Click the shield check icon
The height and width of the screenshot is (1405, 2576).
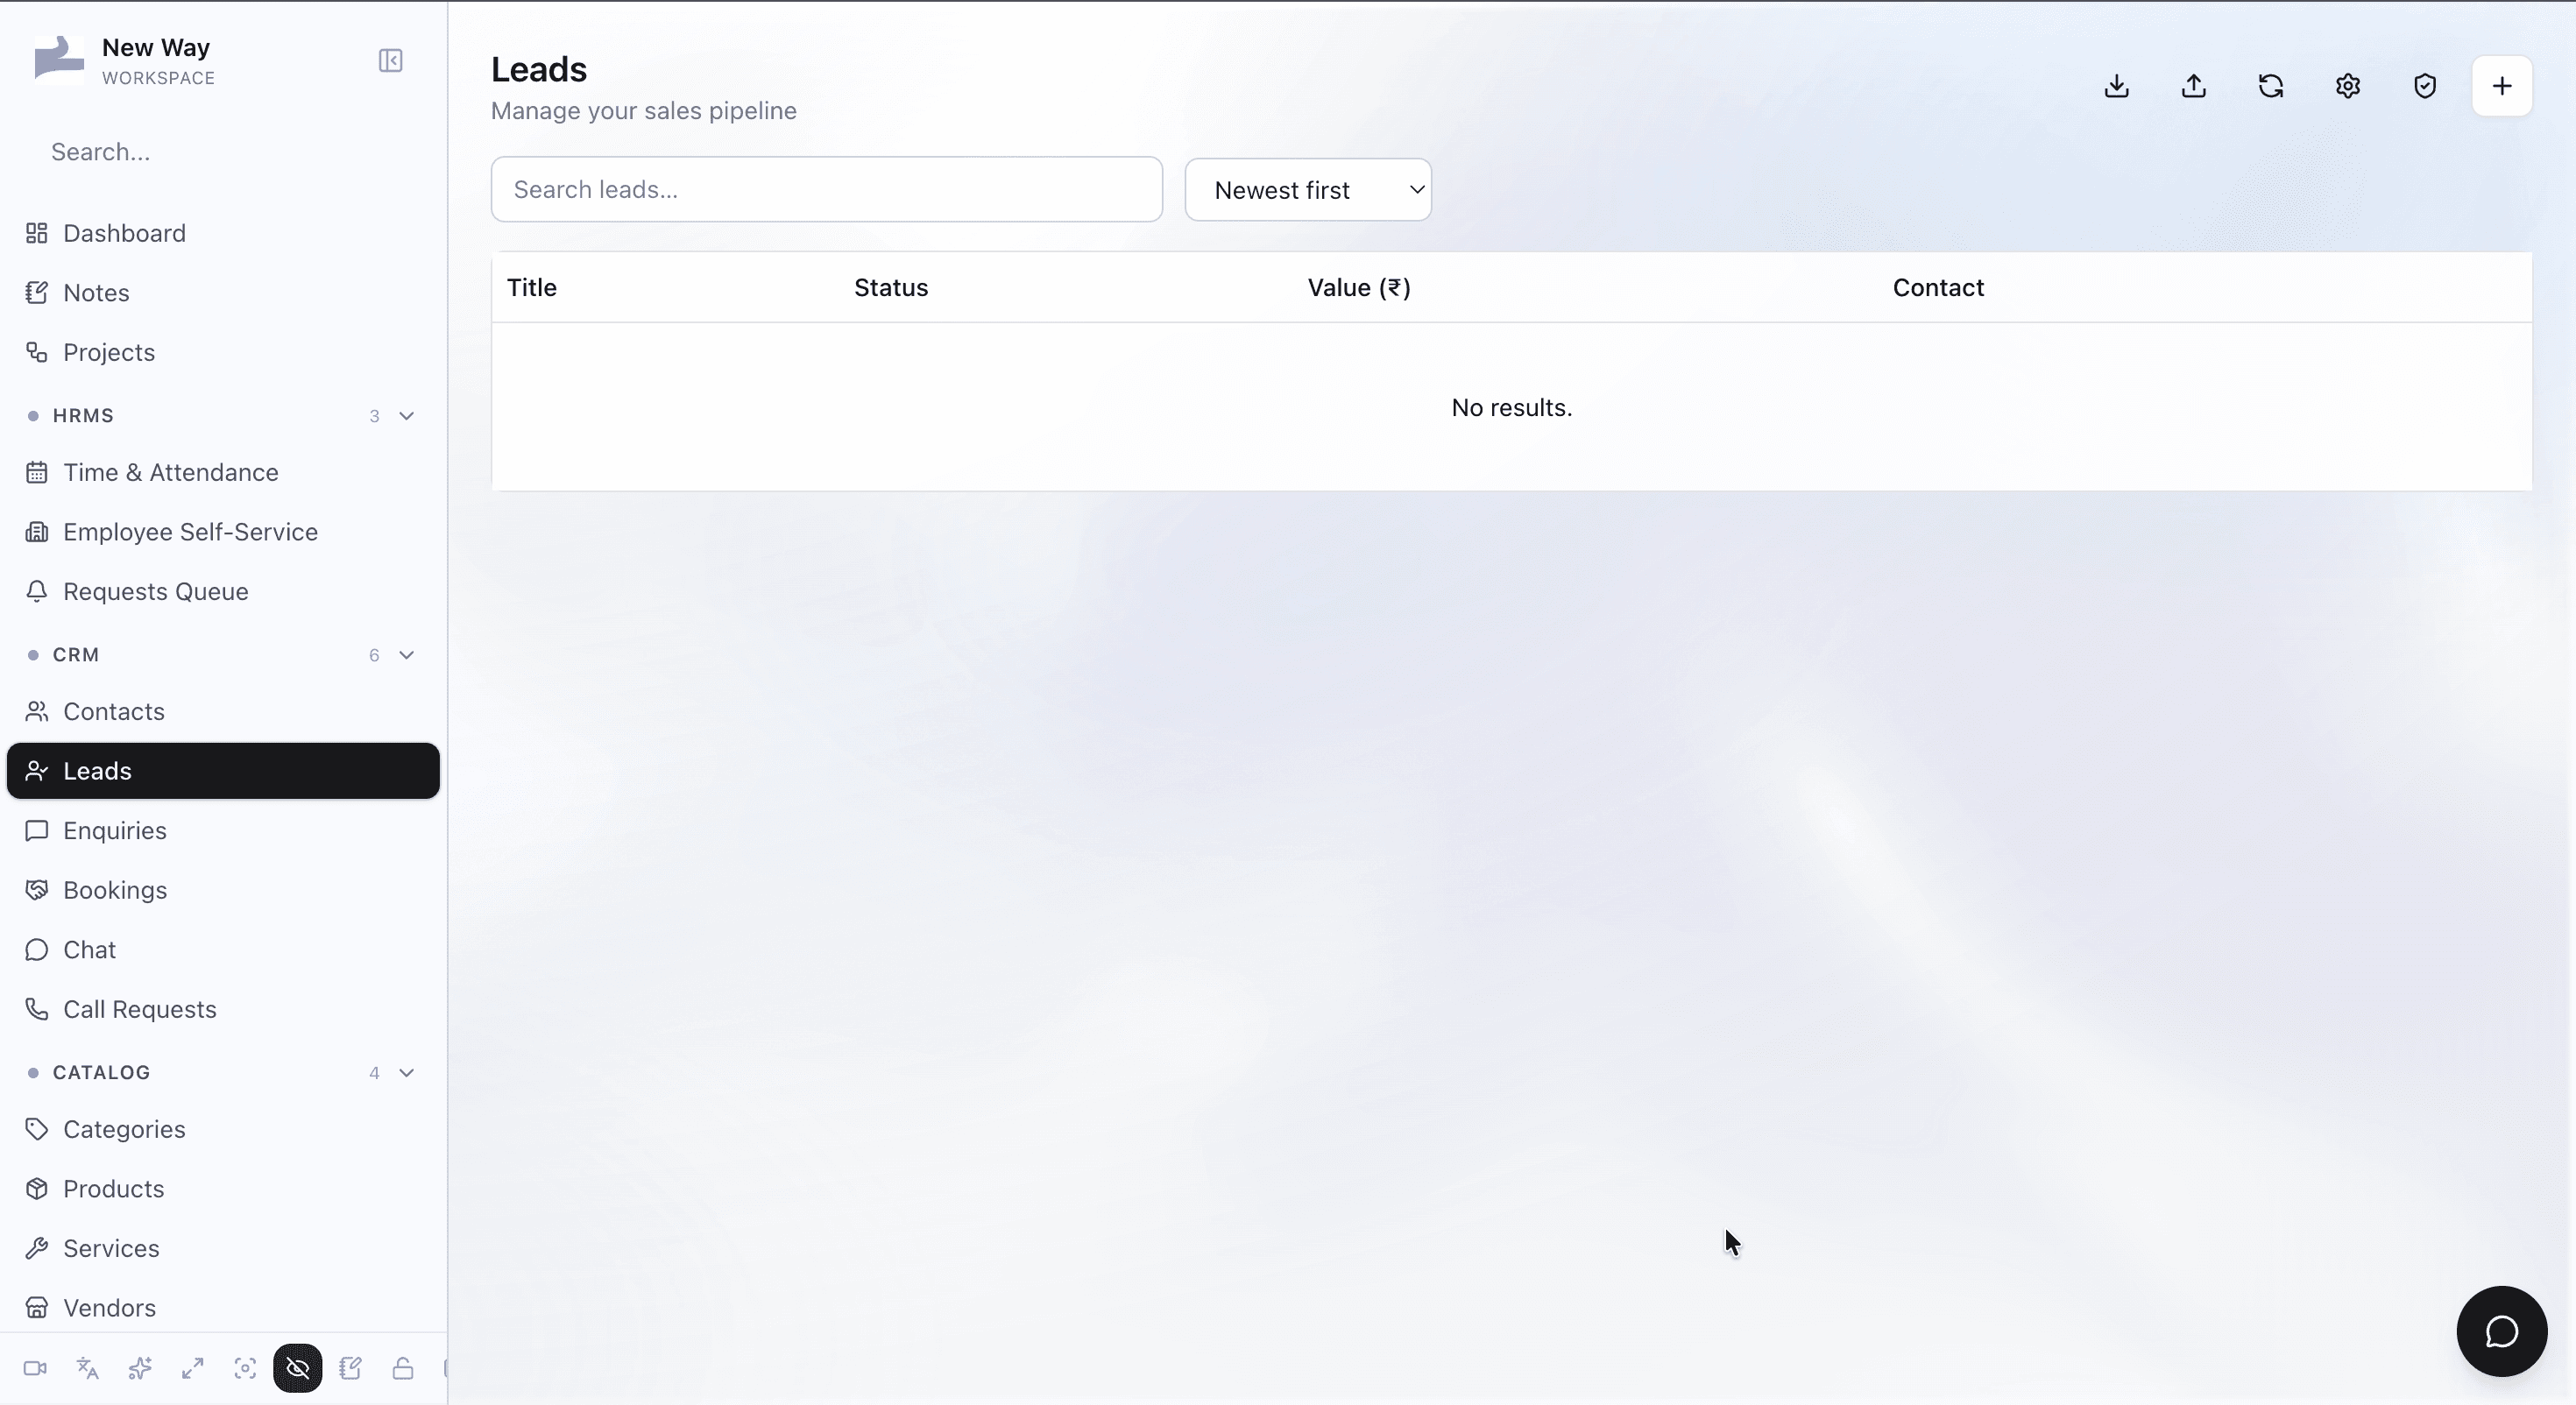(2424, 86)
